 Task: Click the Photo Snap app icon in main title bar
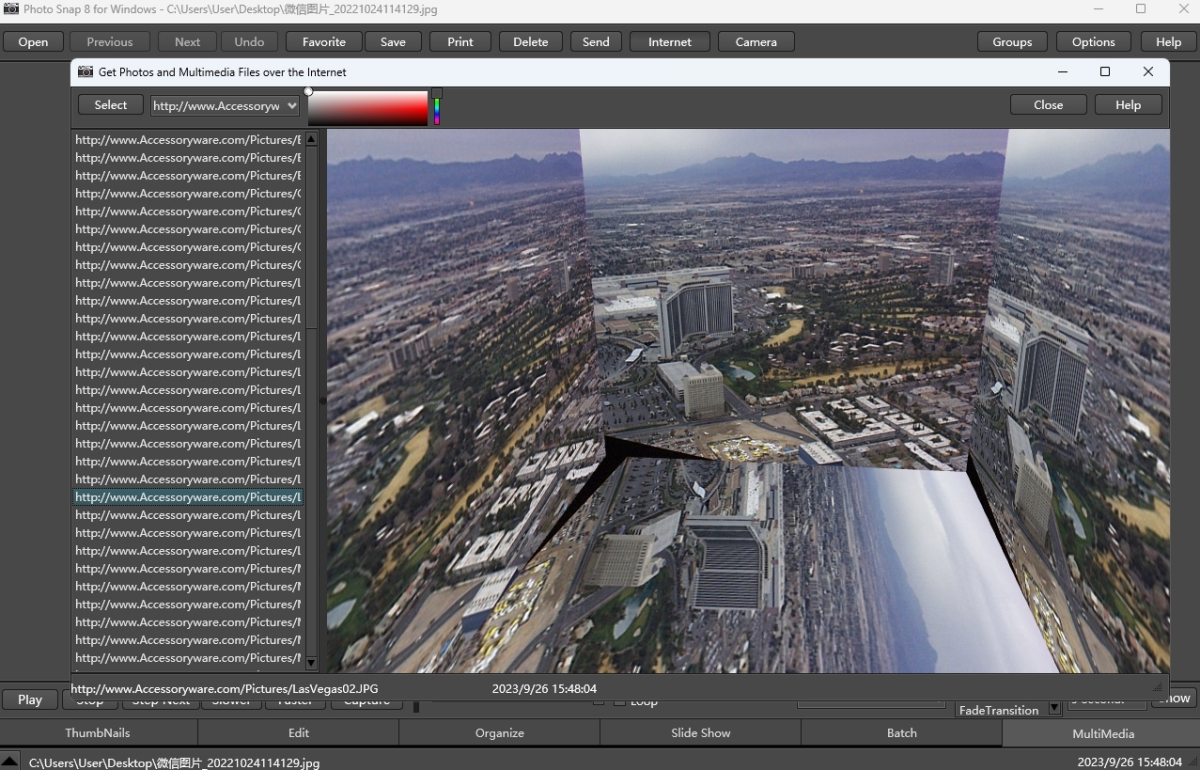coord(11,9)
